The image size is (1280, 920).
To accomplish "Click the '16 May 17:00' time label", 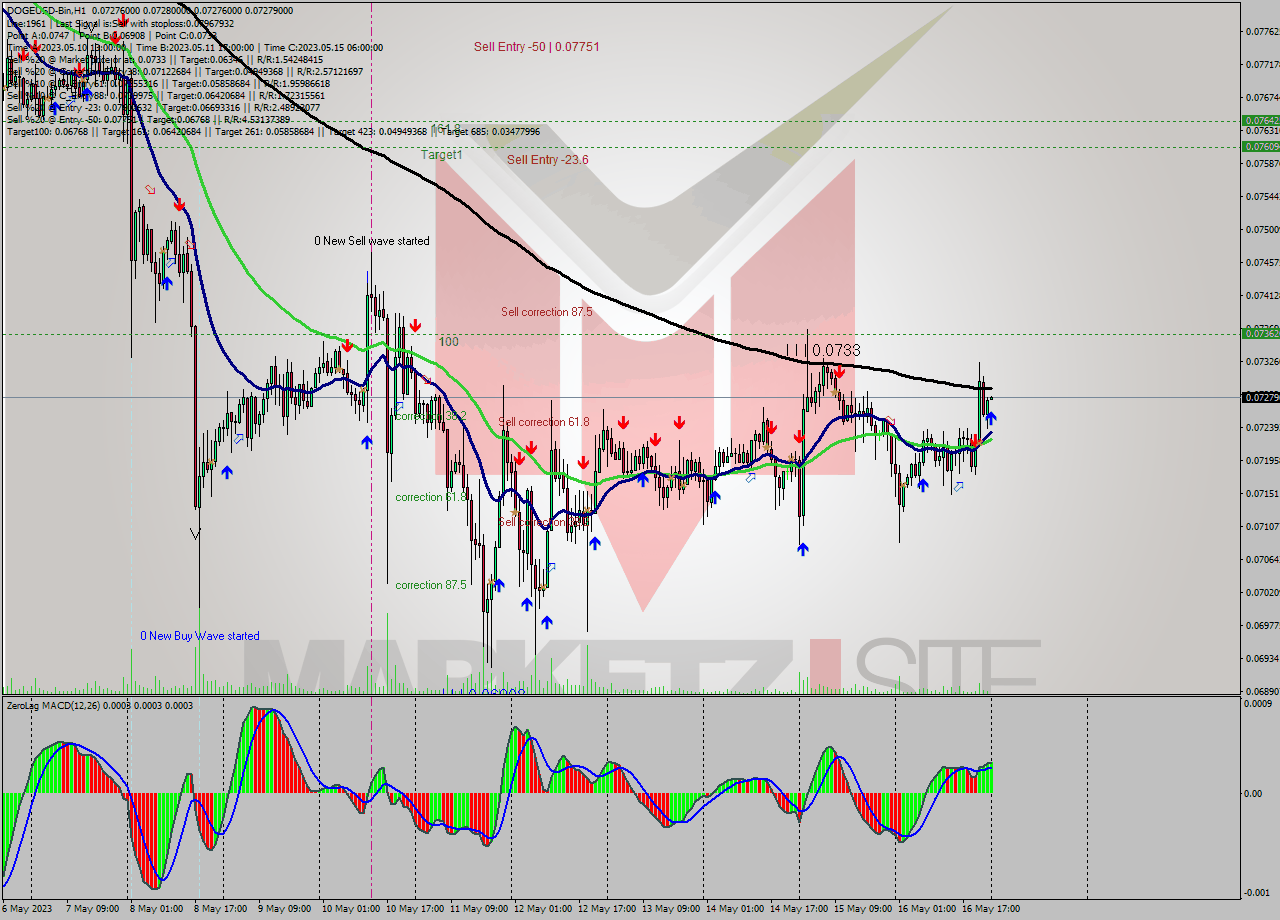I will point(992,909).
